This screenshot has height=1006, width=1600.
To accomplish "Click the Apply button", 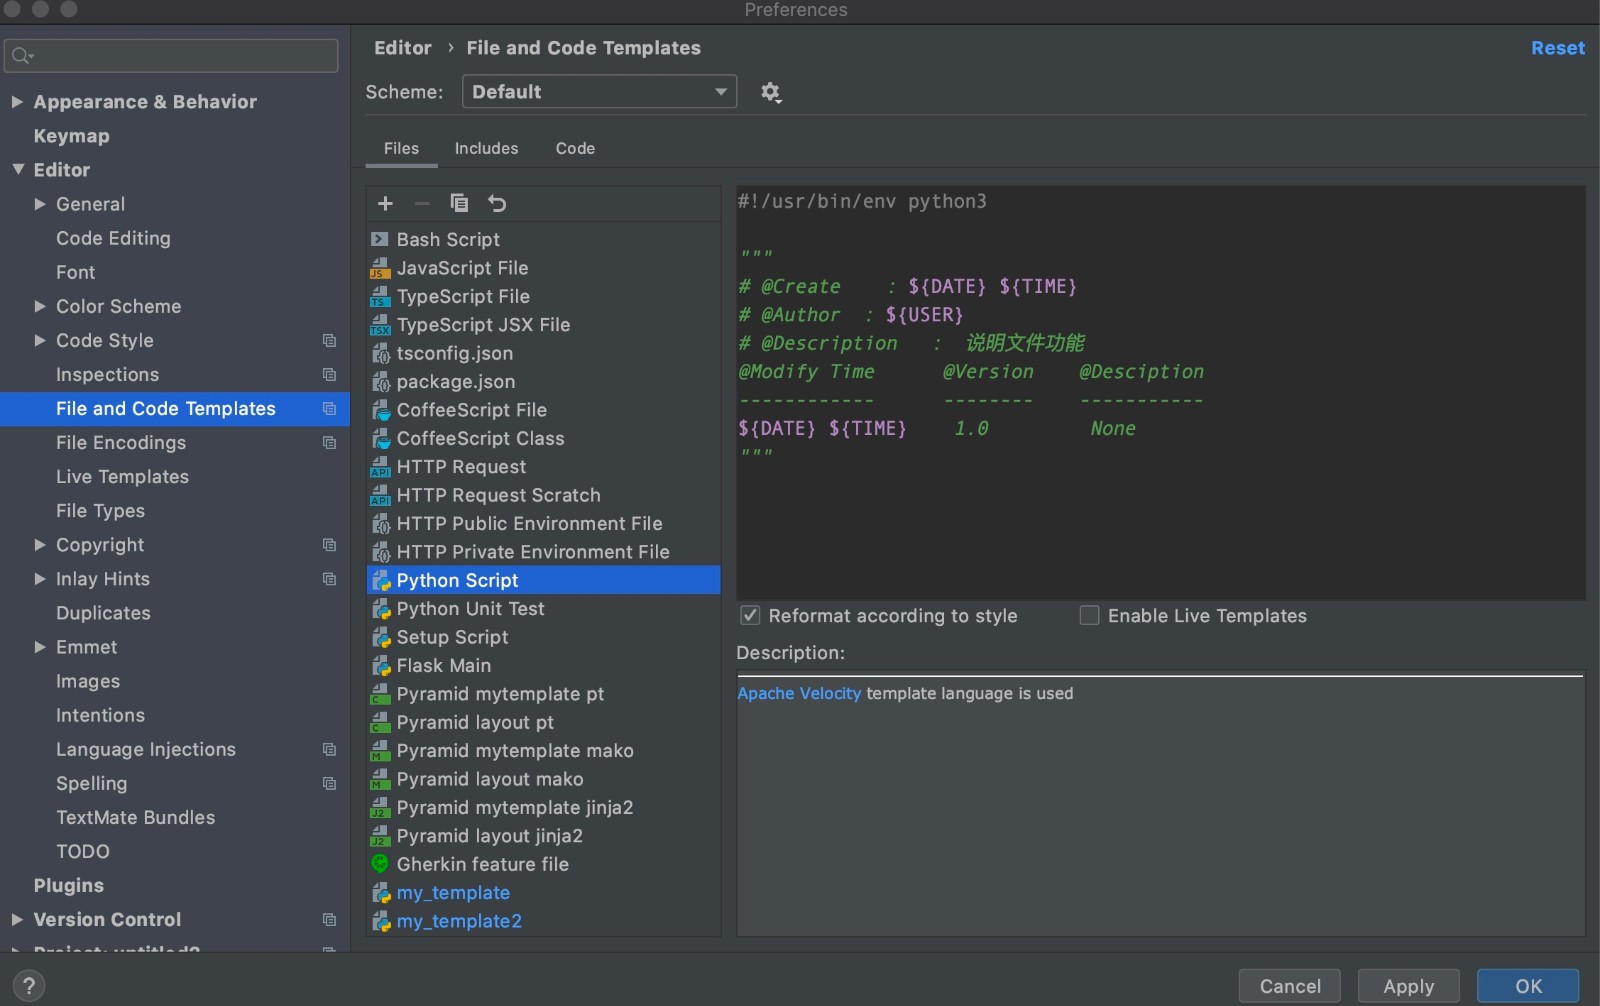I will (1408, 986).
